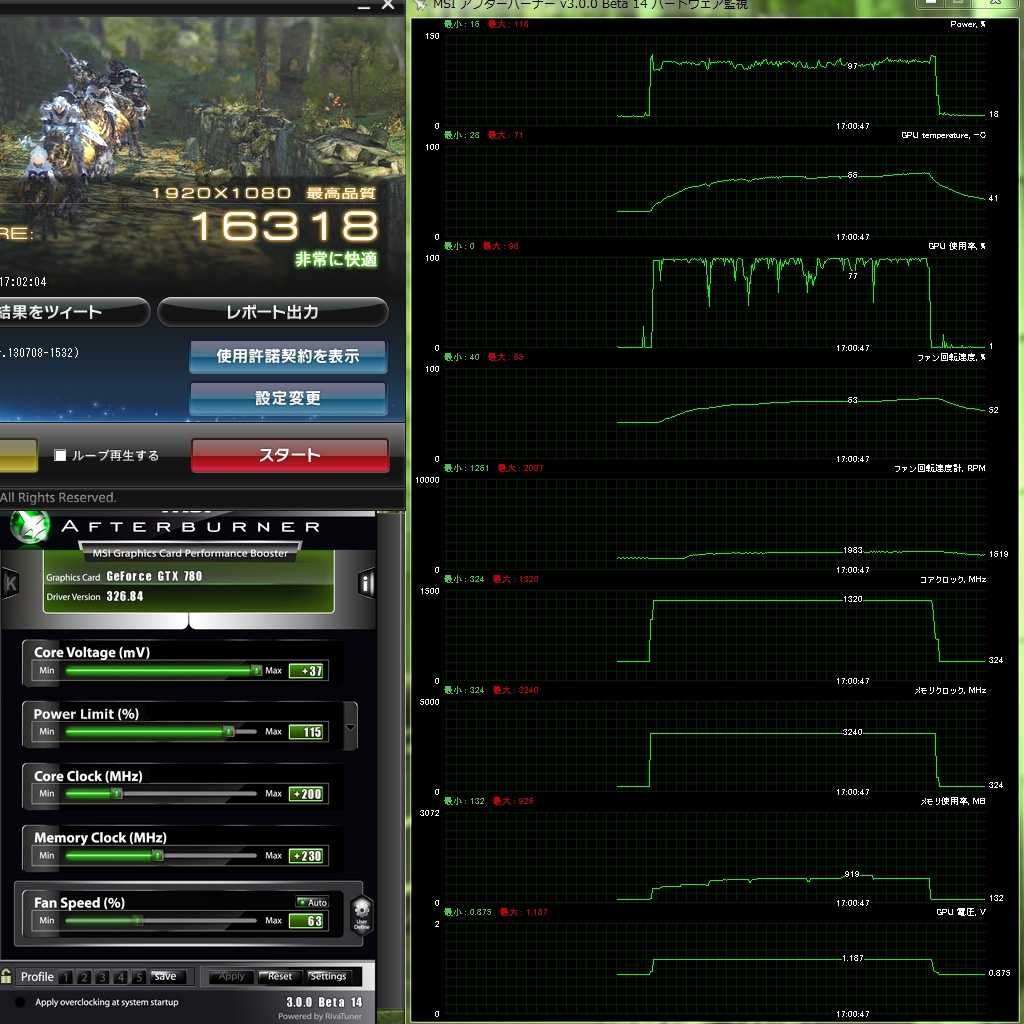
Task: Toggle the User Define fan button
Action: click(361, 914)
